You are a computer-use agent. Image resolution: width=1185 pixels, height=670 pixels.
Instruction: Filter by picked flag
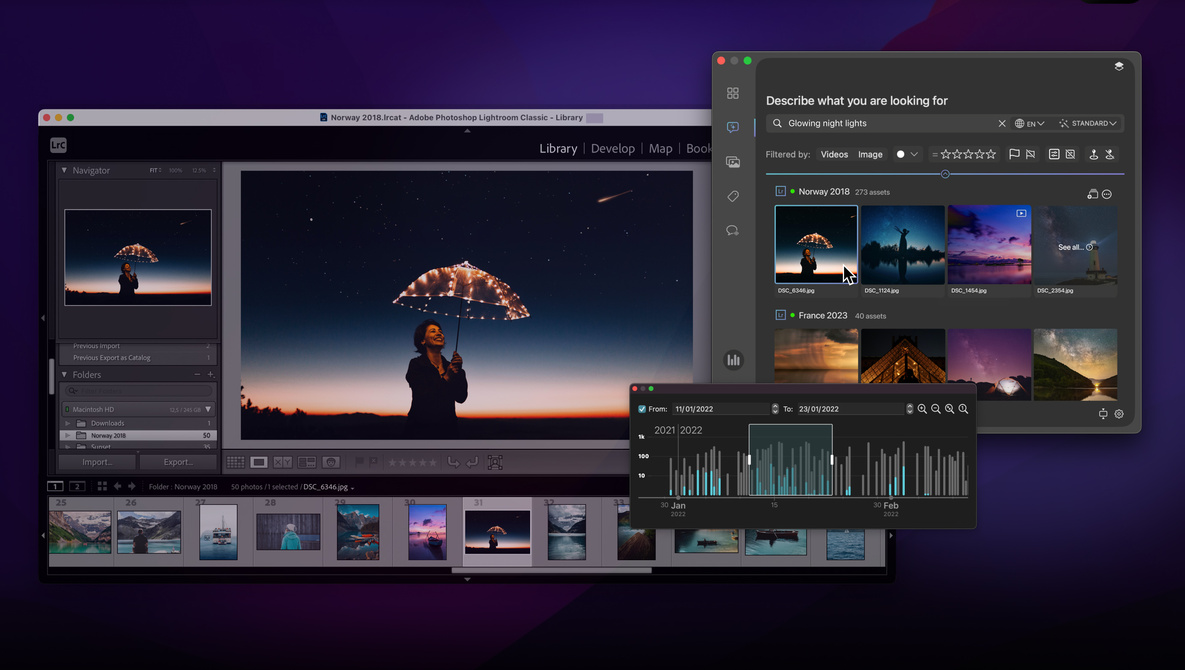pos(1014,154)
